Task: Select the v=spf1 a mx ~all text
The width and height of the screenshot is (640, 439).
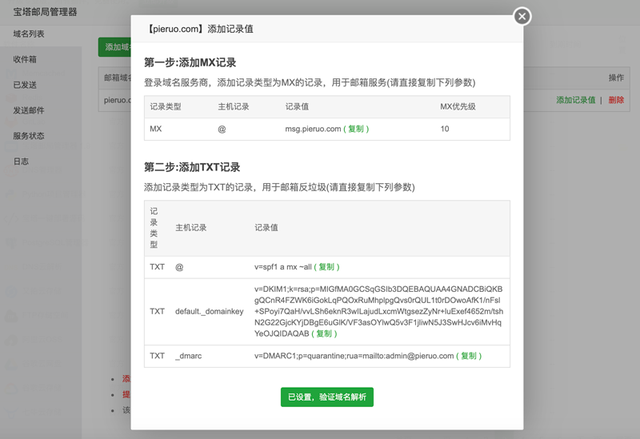Action: click(x=283, y=267)
